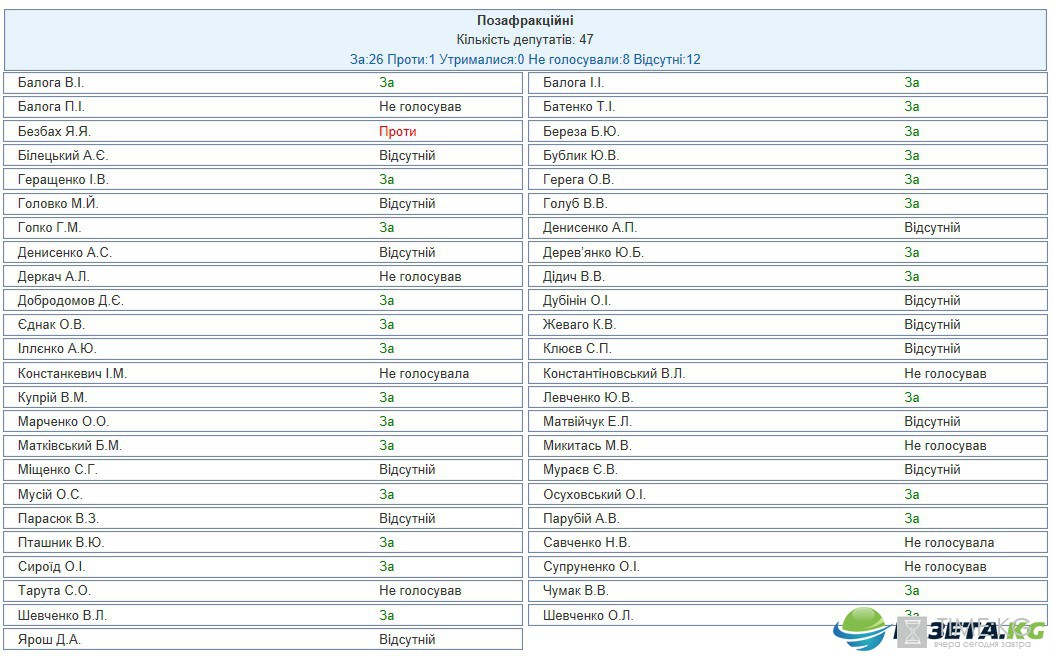The width and height of the screenshot is (1052, 658).
Task: Select the name "Дерев'янко Ю.Б."
Action: 593,253
